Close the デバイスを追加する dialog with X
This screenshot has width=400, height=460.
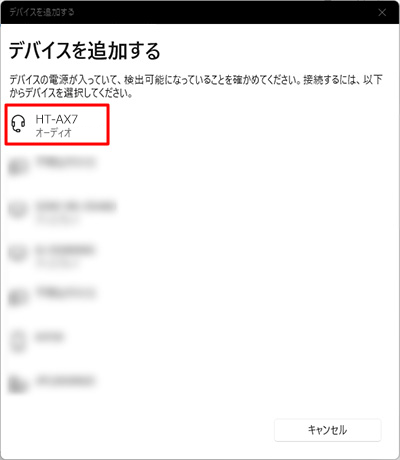point(382,12)
